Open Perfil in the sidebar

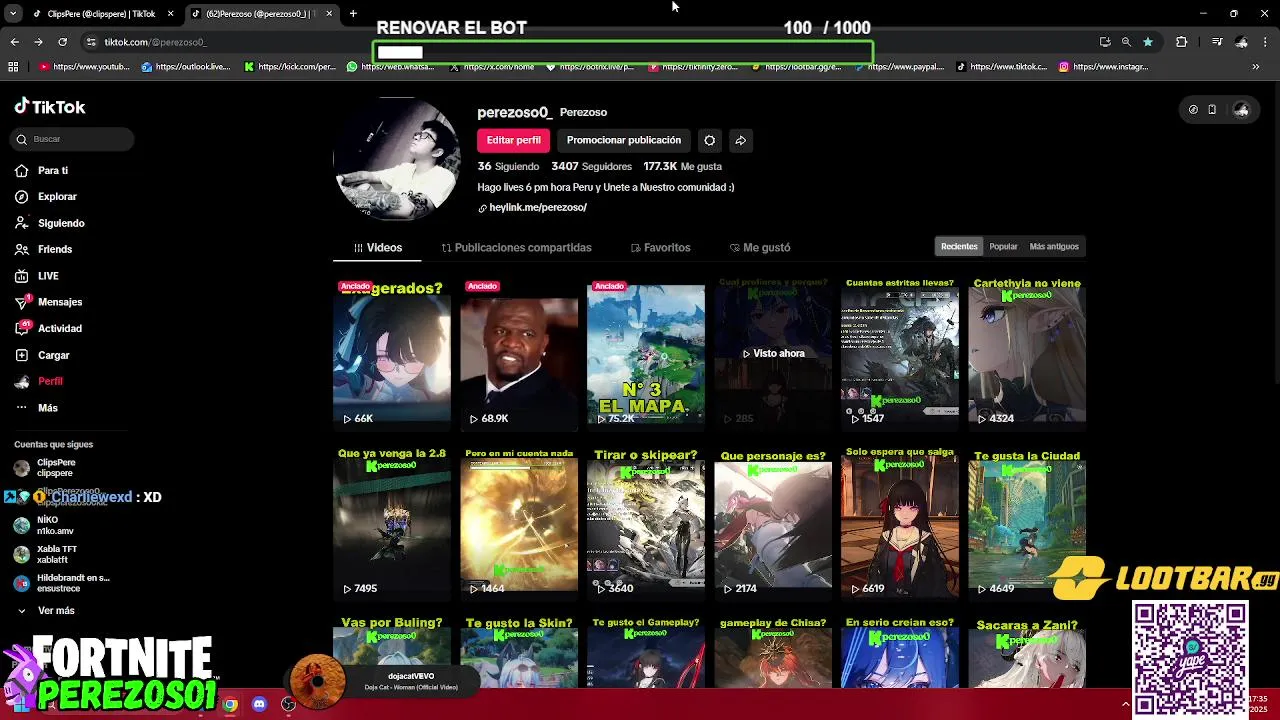coord(39,381)
